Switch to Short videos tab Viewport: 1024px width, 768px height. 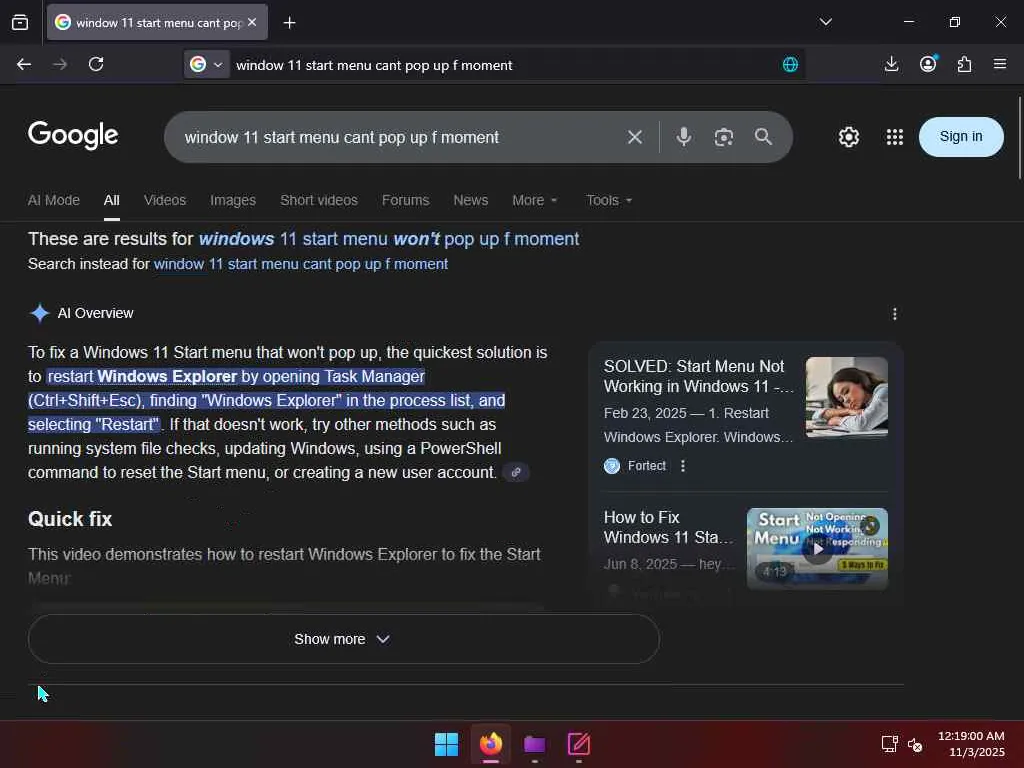pos(319,200)
